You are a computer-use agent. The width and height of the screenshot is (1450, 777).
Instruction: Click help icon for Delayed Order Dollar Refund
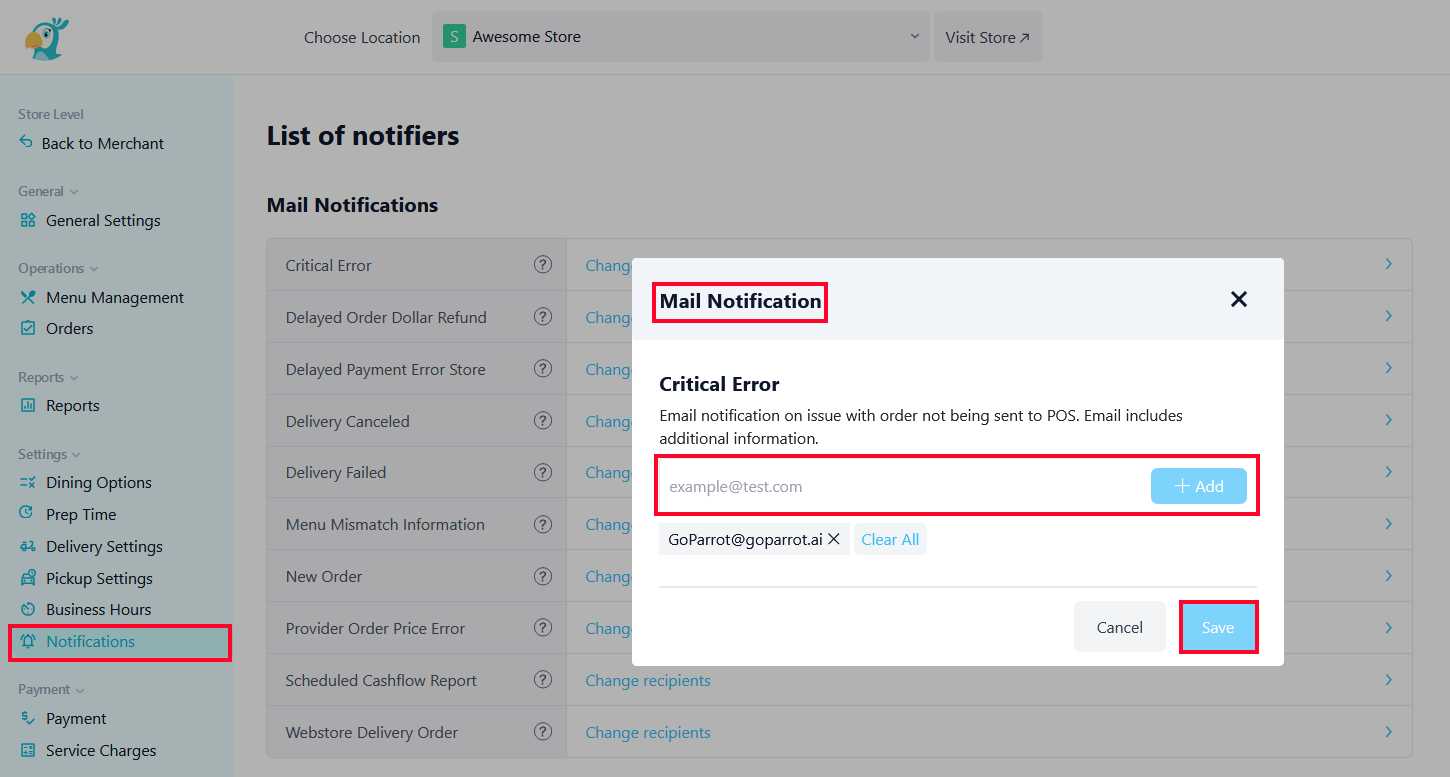pyautogui.click(x=543, y=316)
